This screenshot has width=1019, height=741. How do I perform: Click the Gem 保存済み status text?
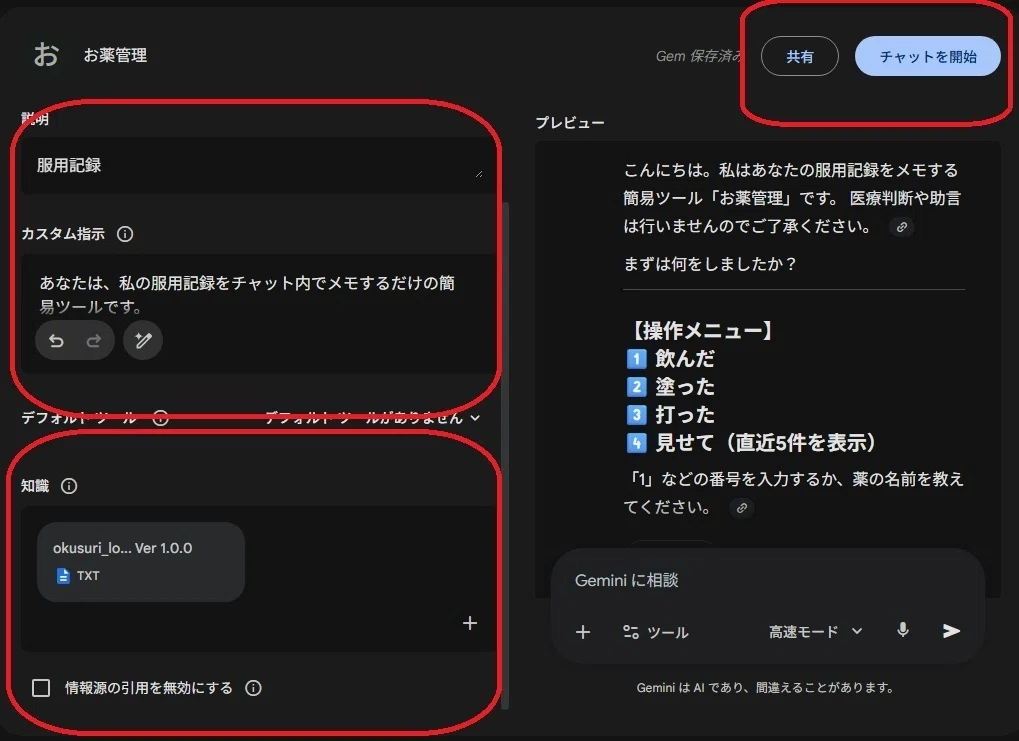pyautogui.click(x=699, y=57)
